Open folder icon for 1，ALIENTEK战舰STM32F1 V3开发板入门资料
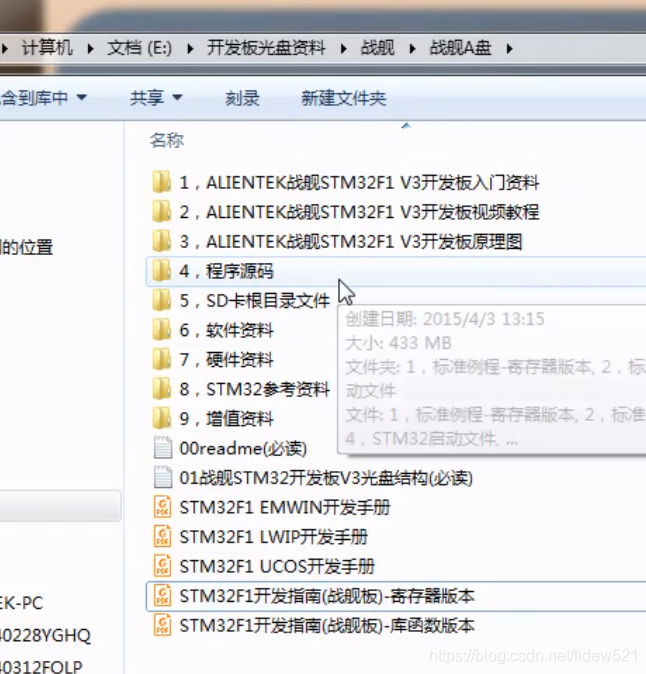The width and height of the screenshot is (646, 674). pos(162,182)
